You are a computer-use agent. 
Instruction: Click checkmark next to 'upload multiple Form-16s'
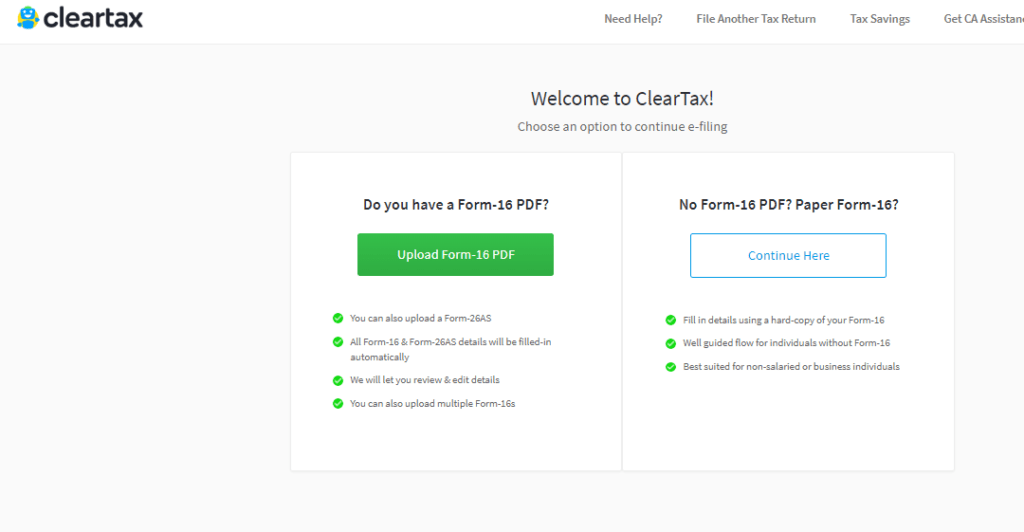click(x=338, y=403)
